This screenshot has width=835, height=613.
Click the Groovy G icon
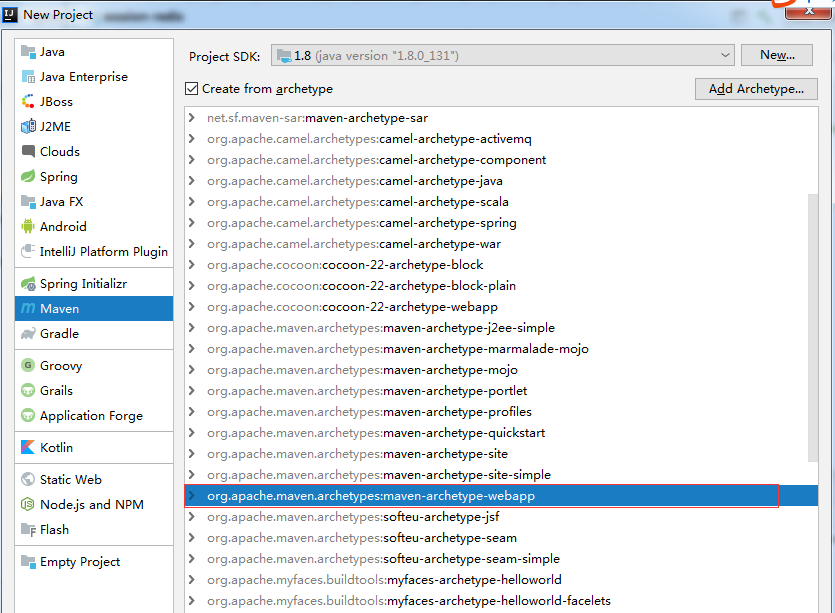point(28,365)
